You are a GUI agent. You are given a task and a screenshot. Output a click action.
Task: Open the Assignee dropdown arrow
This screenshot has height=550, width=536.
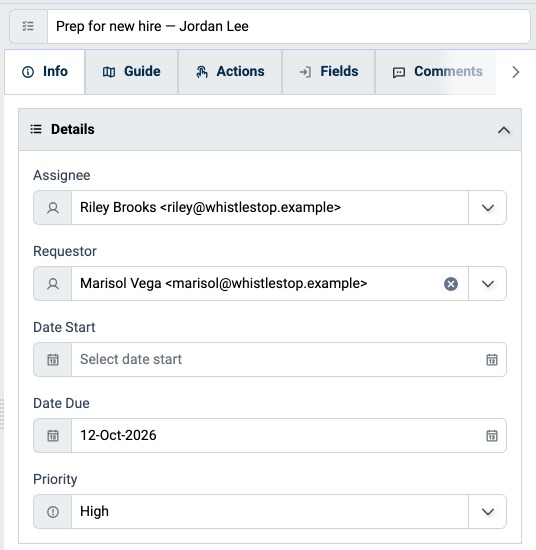[x=488, y=208]
